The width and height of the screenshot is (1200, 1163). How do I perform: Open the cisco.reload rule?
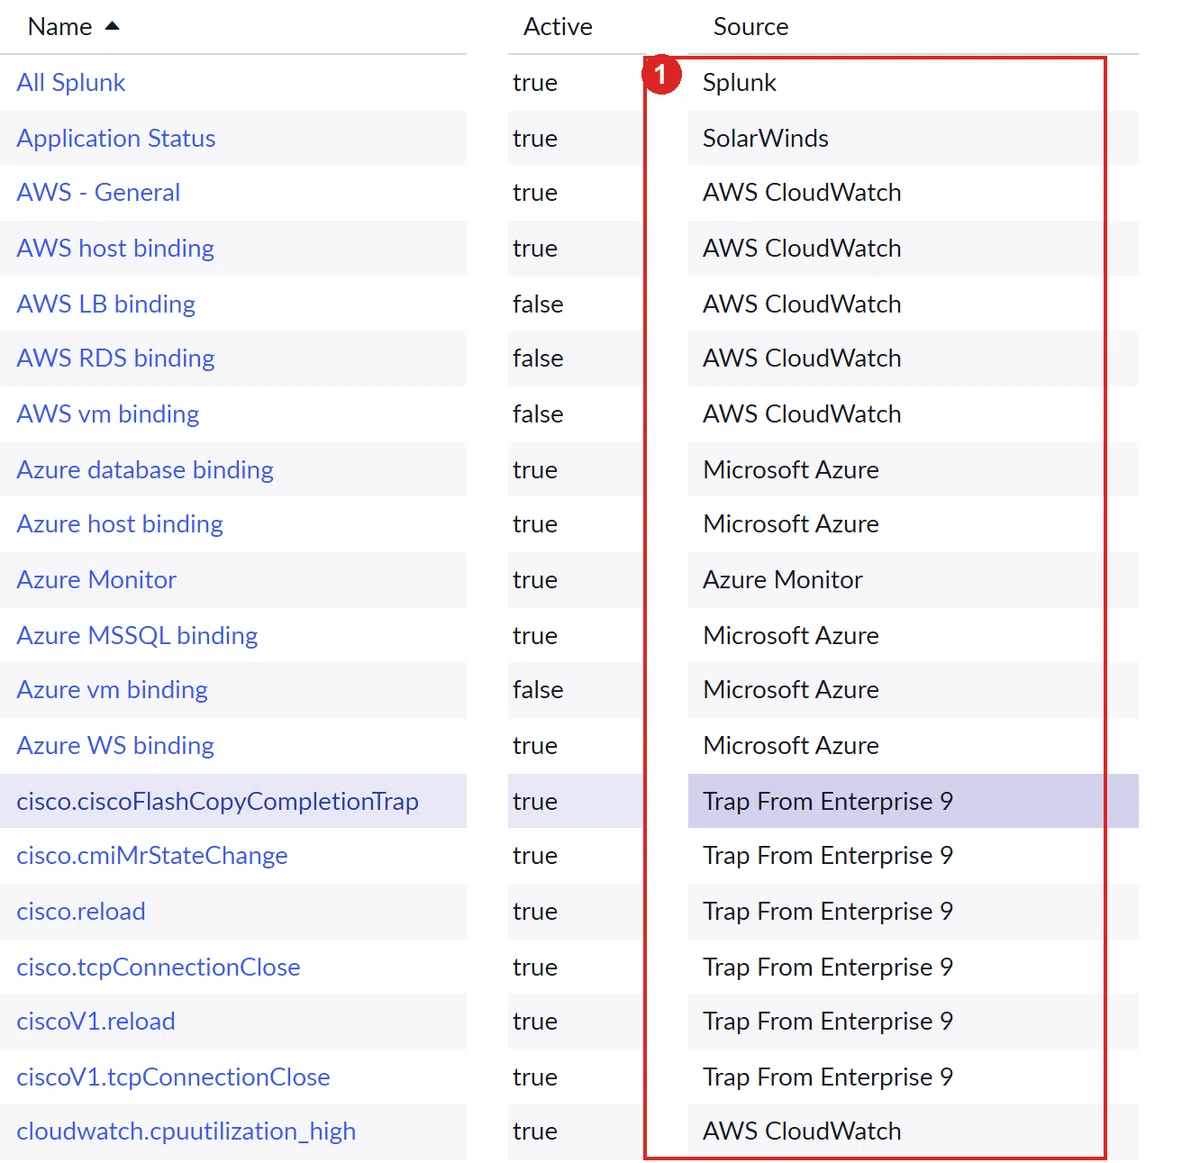[81, 912]
